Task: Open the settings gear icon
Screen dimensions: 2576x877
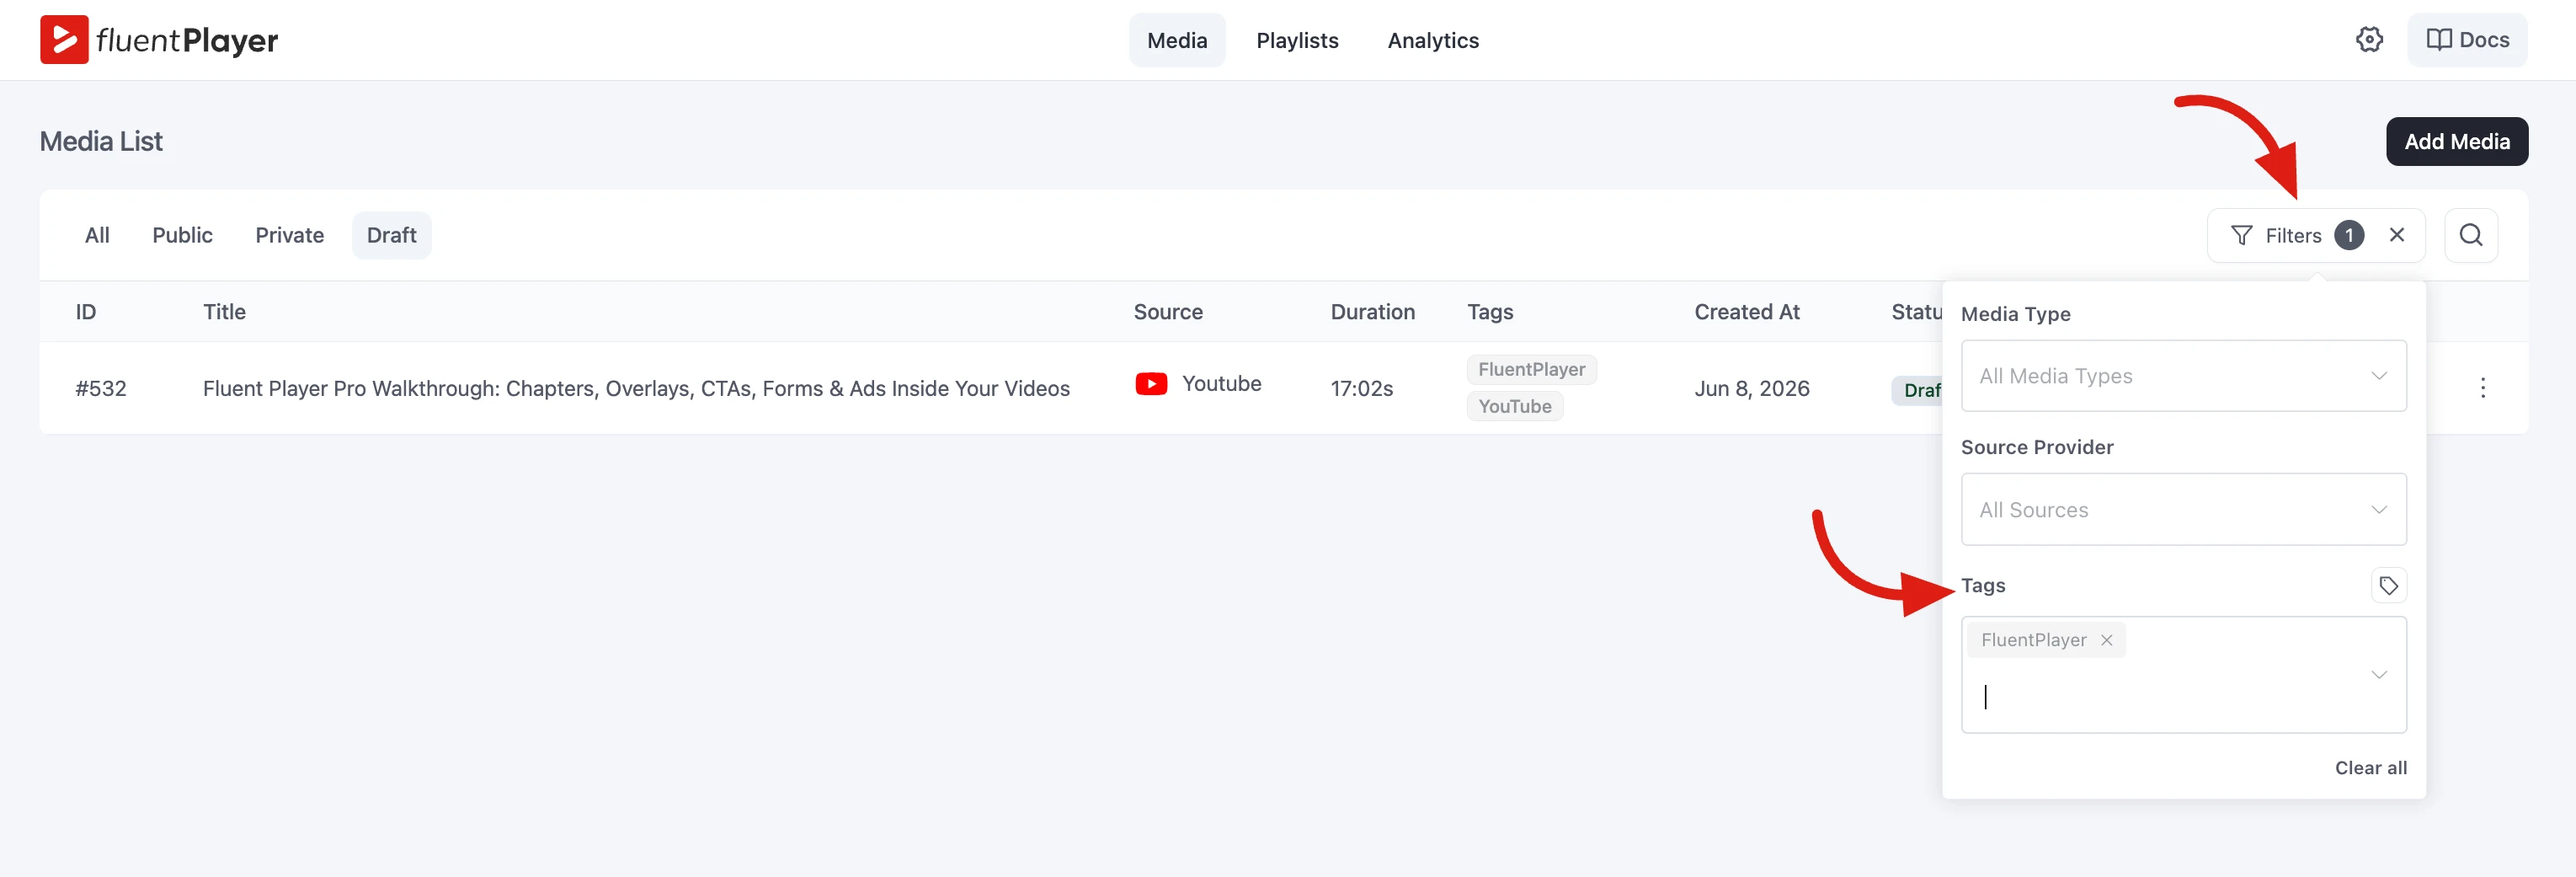Action: pos(2369,40)
